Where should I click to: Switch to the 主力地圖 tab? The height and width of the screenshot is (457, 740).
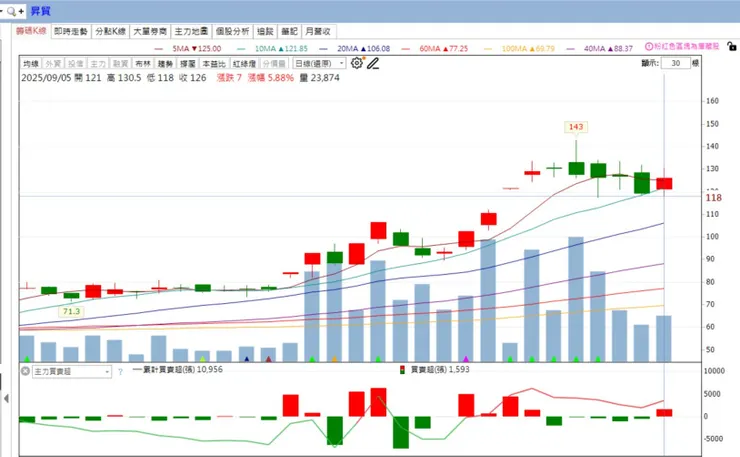tap(191, 31)
